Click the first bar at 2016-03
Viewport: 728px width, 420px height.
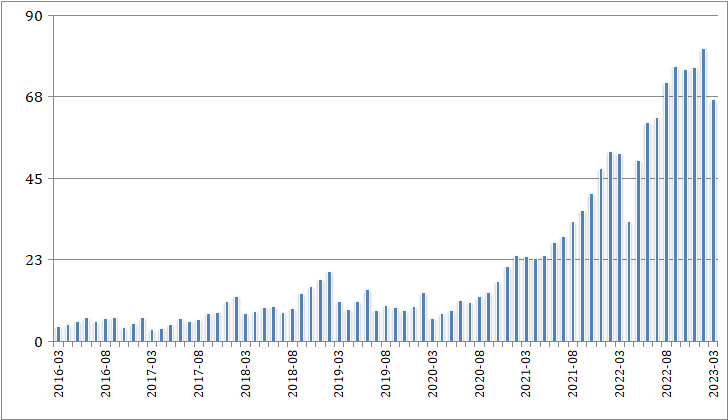(59, 334)
